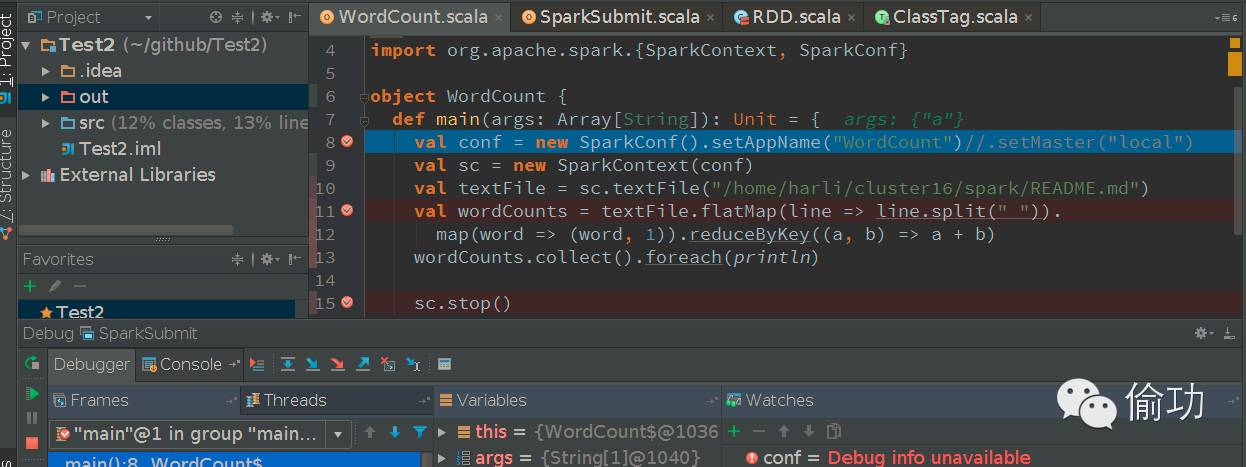The image size is (1246, 467).
Task: Fold the def main method block
Action: tap(365, 120)
